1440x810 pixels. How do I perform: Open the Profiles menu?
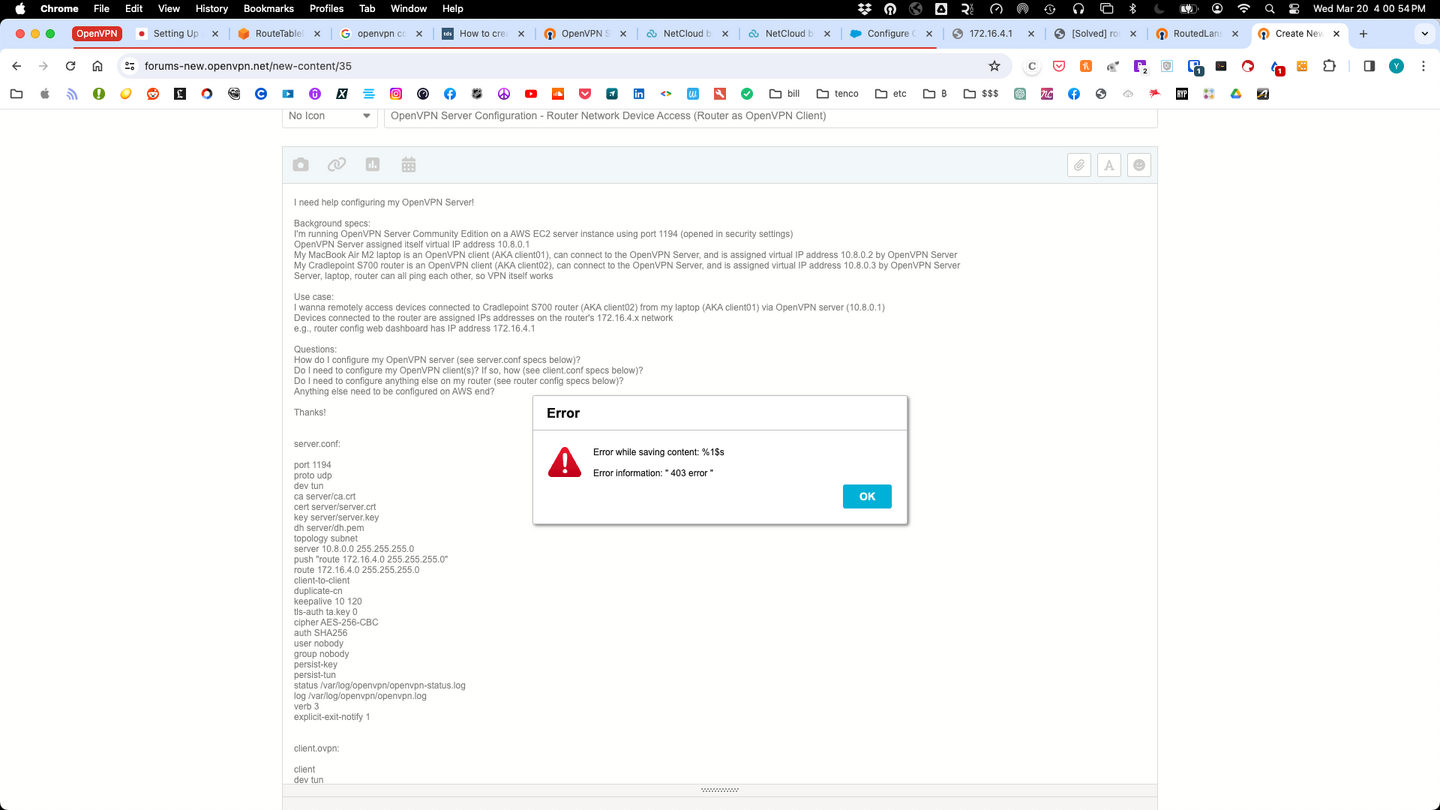tap(326, 8)
